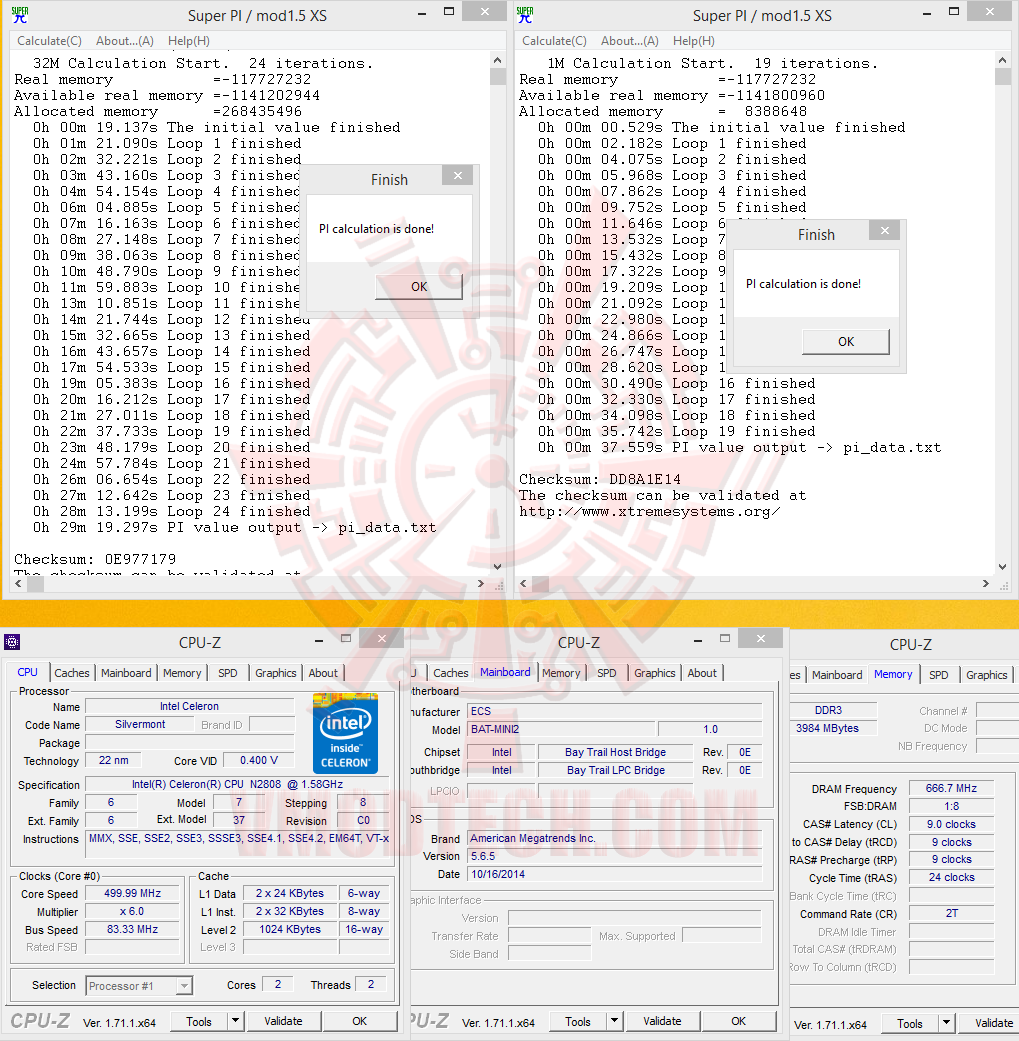This screenshot has height=1041, width=1019.
Task: Close the Finish dialog in the 32M Super PI window
Action: (x=457, y=176)
